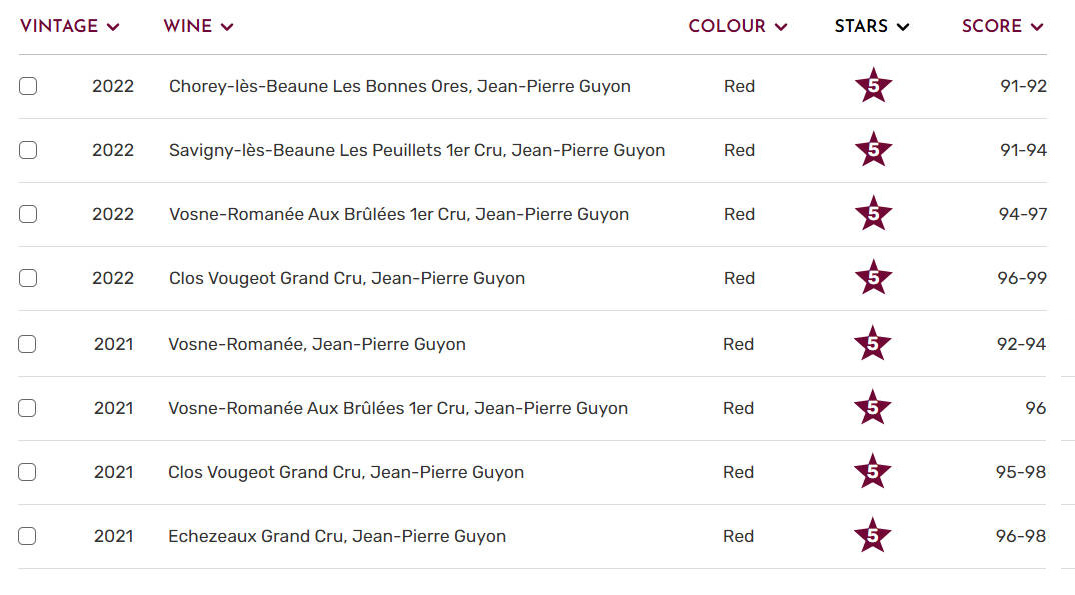Image resolution: width=1075 pixels, height=595 pixels.
Task: Select the checkbox for 2021 Vosne-Romanée village wine
Action: click(x=27, y=344)
